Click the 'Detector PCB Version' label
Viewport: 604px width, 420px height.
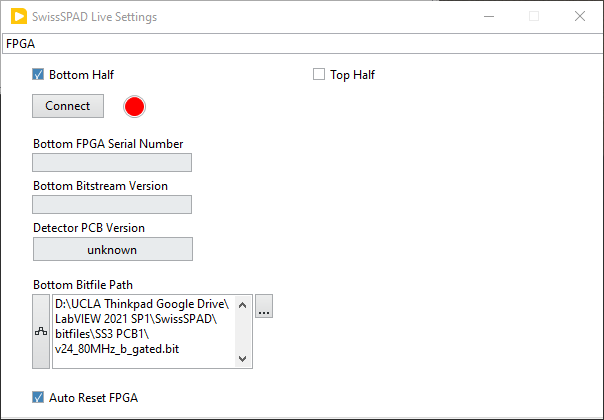[x=89, y=228]
